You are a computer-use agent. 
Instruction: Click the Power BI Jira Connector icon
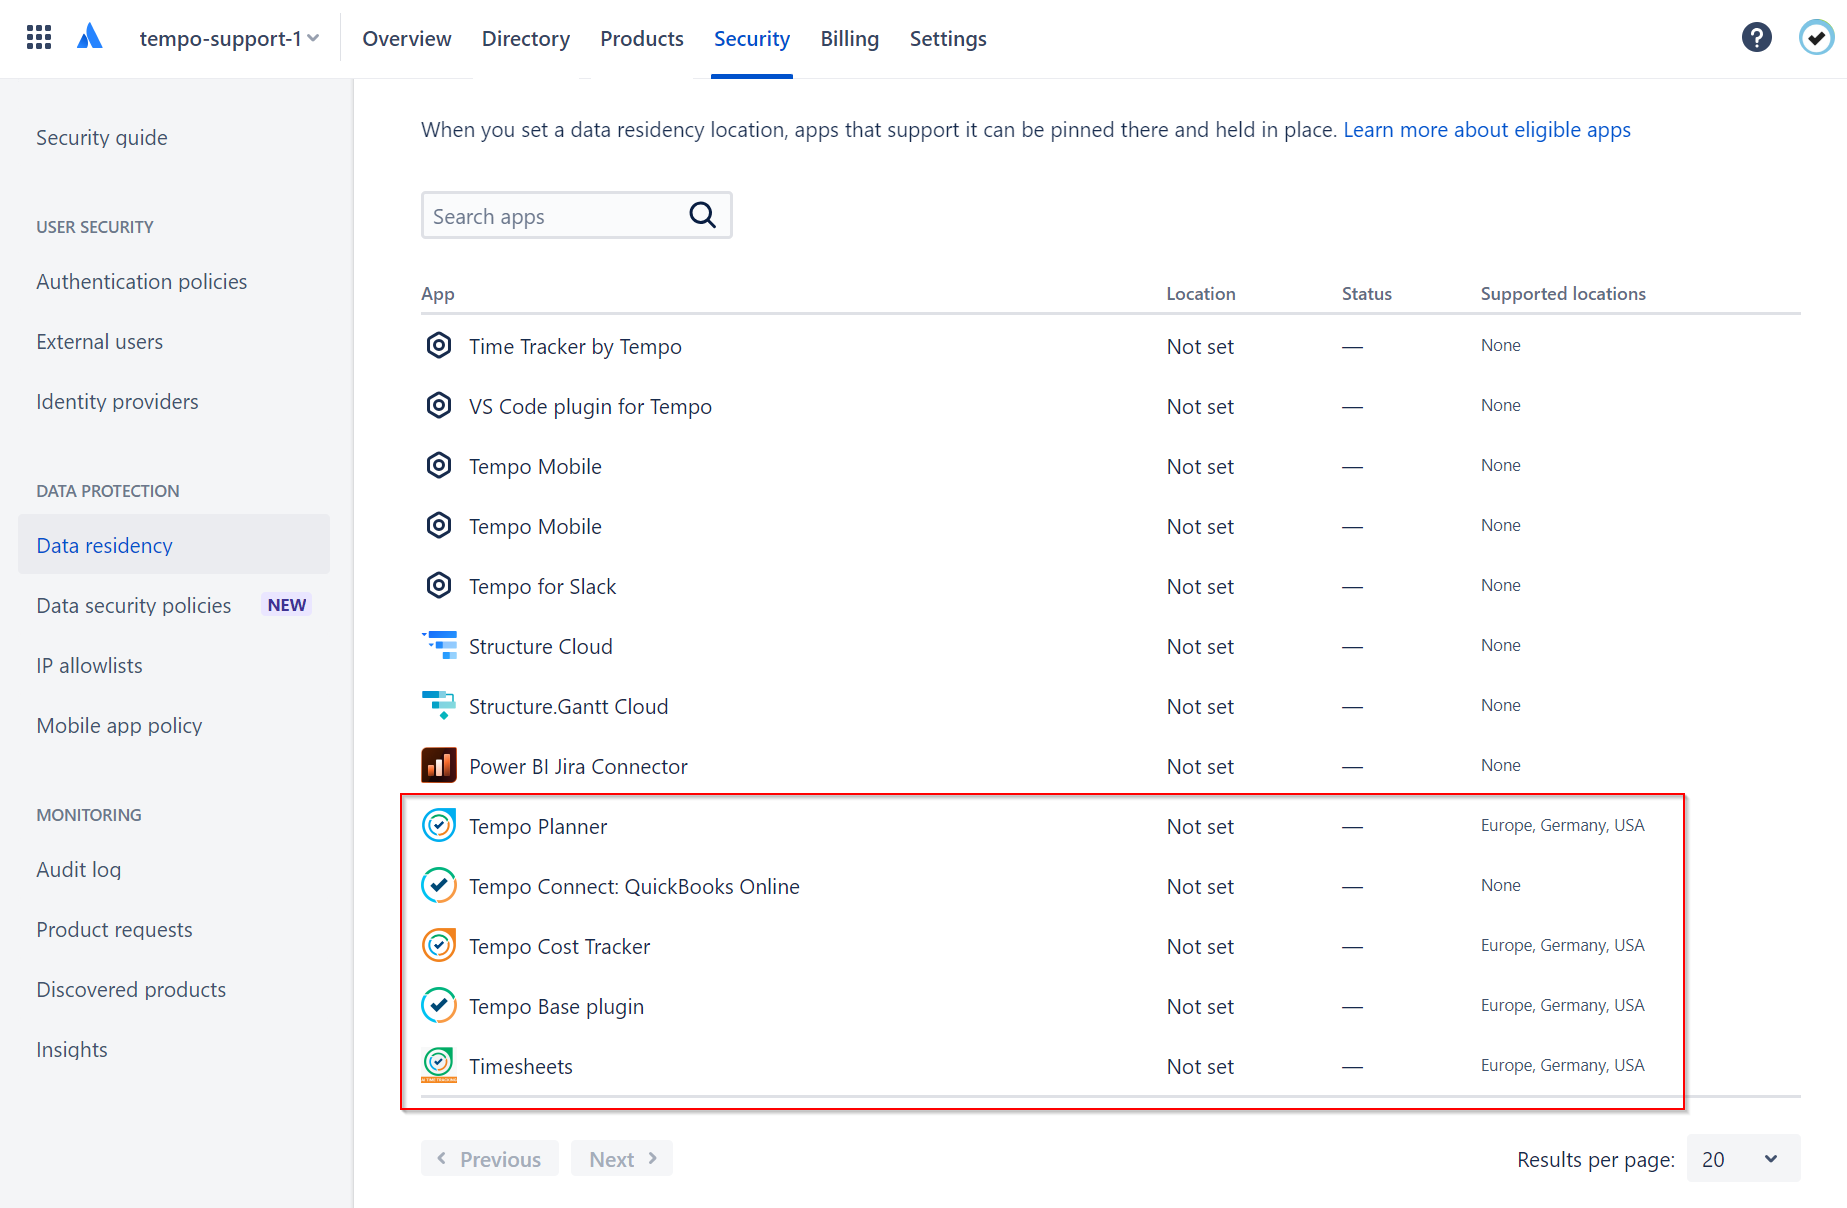coord(439,766)
